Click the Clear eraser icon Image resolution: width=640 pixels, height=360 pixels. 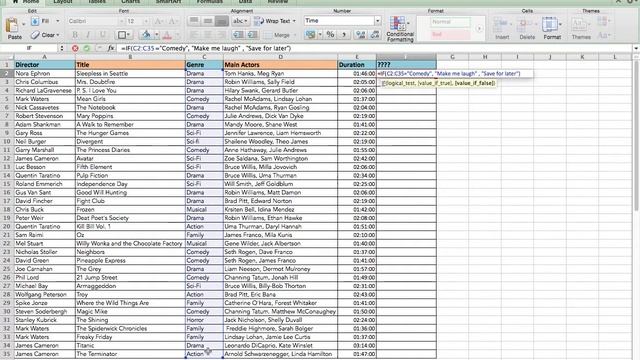click(35, 35)
